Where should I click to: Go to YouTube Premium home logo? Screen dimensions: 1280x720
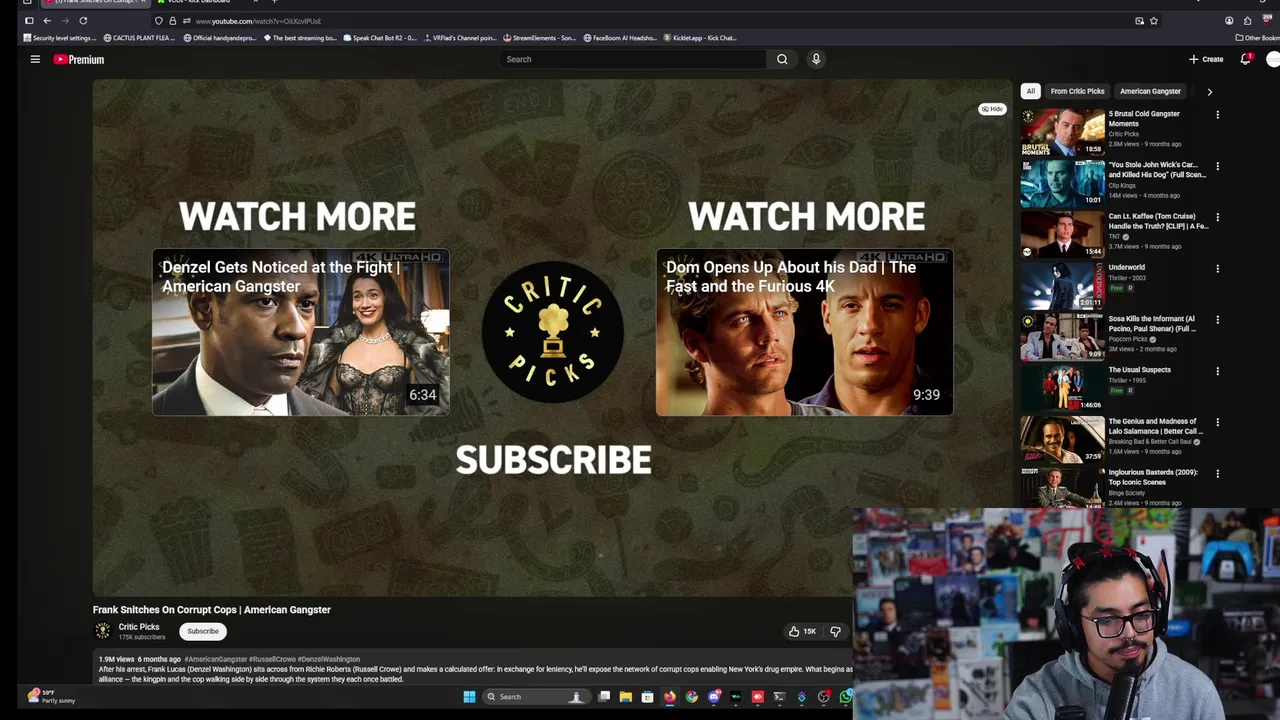[79, 59]
